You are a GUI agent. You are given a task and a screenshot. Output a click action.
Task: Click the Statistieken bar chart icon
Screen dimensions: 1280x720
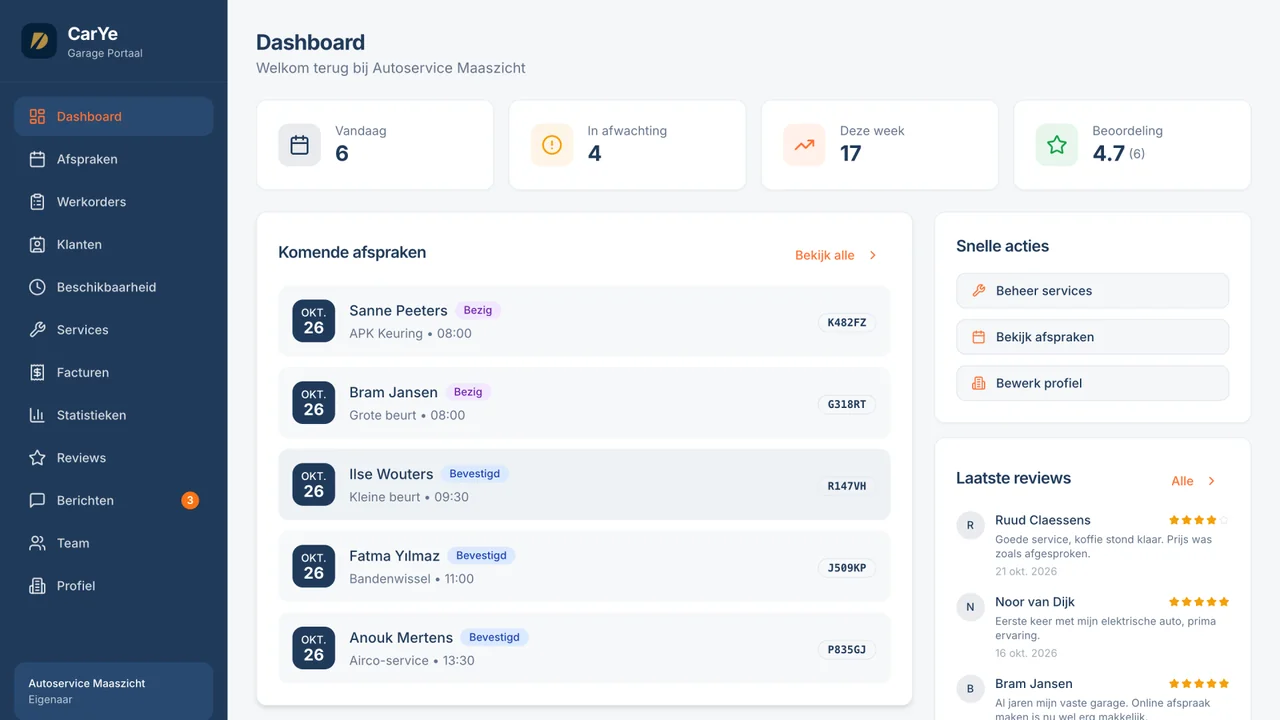click(x=37, y=415)
